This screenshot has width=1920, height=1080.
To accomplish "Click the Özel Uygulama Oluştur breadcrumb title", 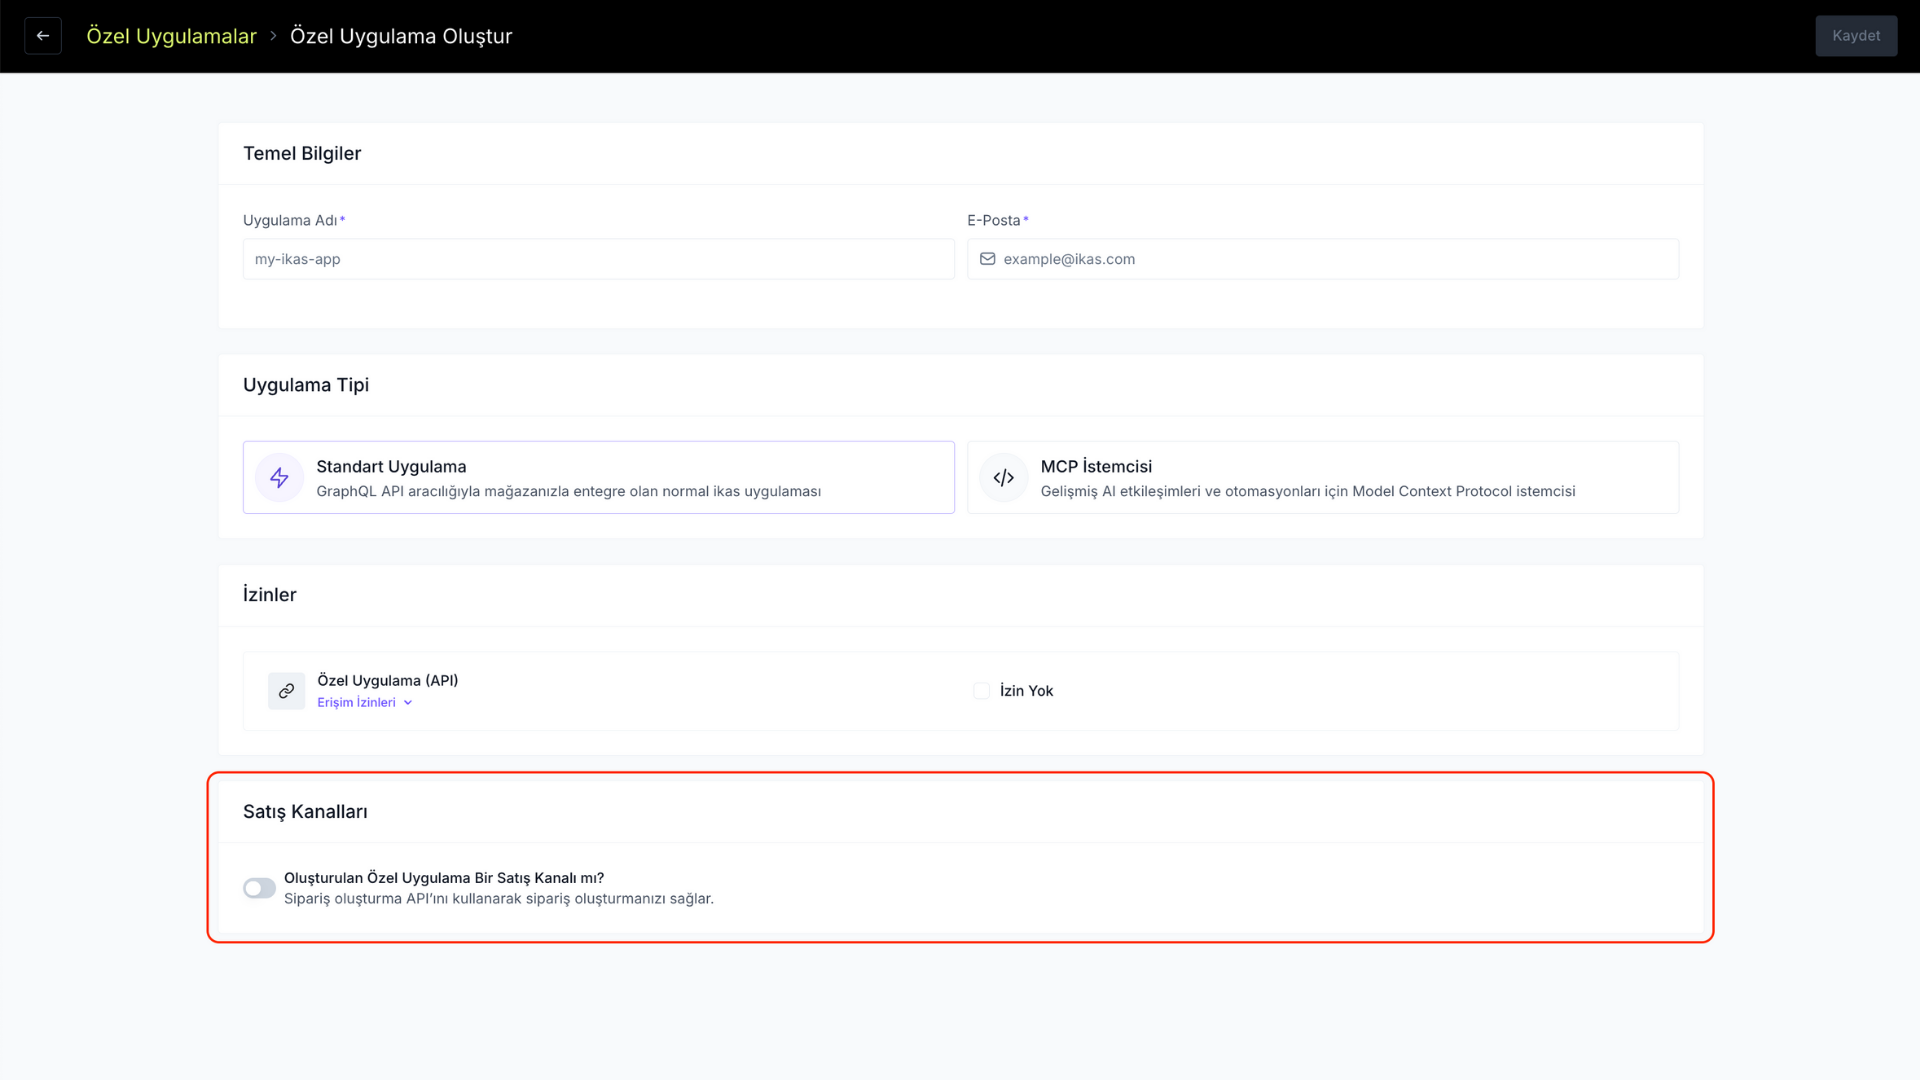I will [x=401, y=36].
